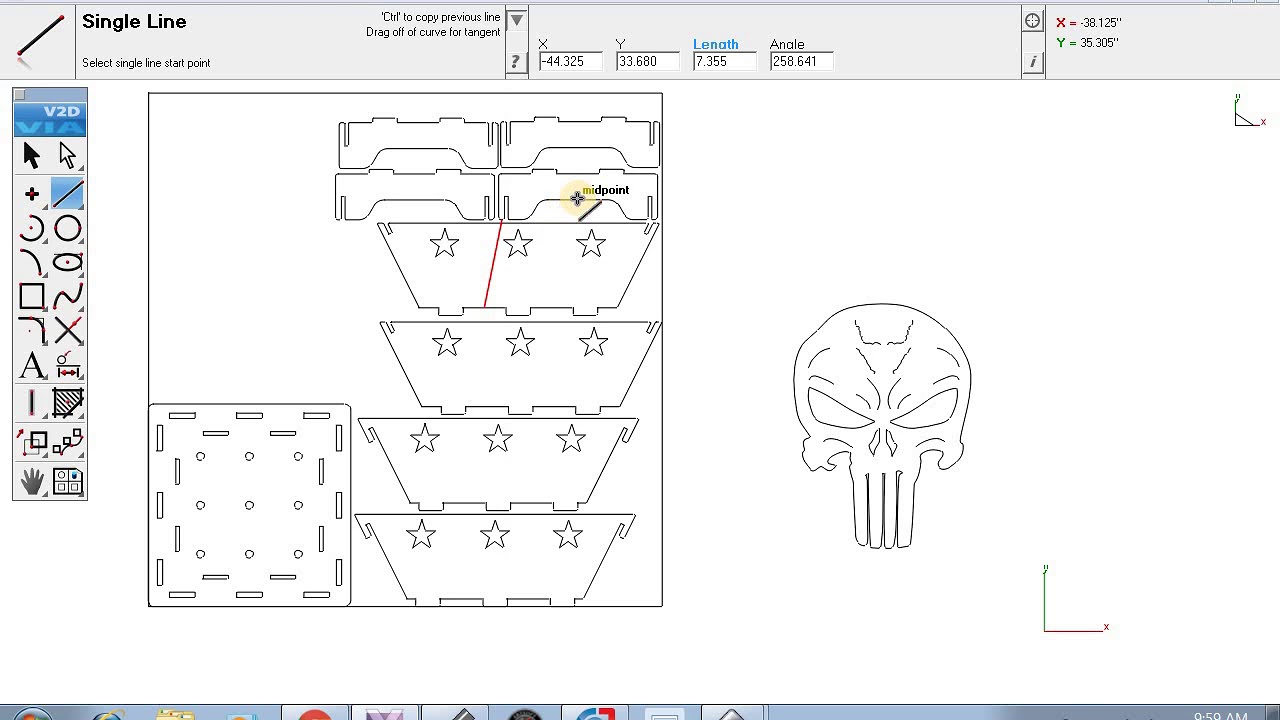Click the skull drawing on the canvas
The width and height of the screenshot is (1280, 720).
click(x=882, y=426)
